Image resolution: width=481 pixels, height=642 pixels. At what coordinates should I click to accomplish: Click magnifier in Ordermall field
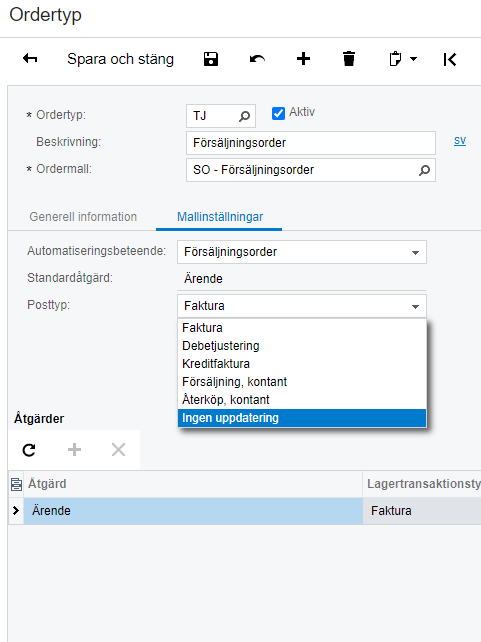pos(425,170)
